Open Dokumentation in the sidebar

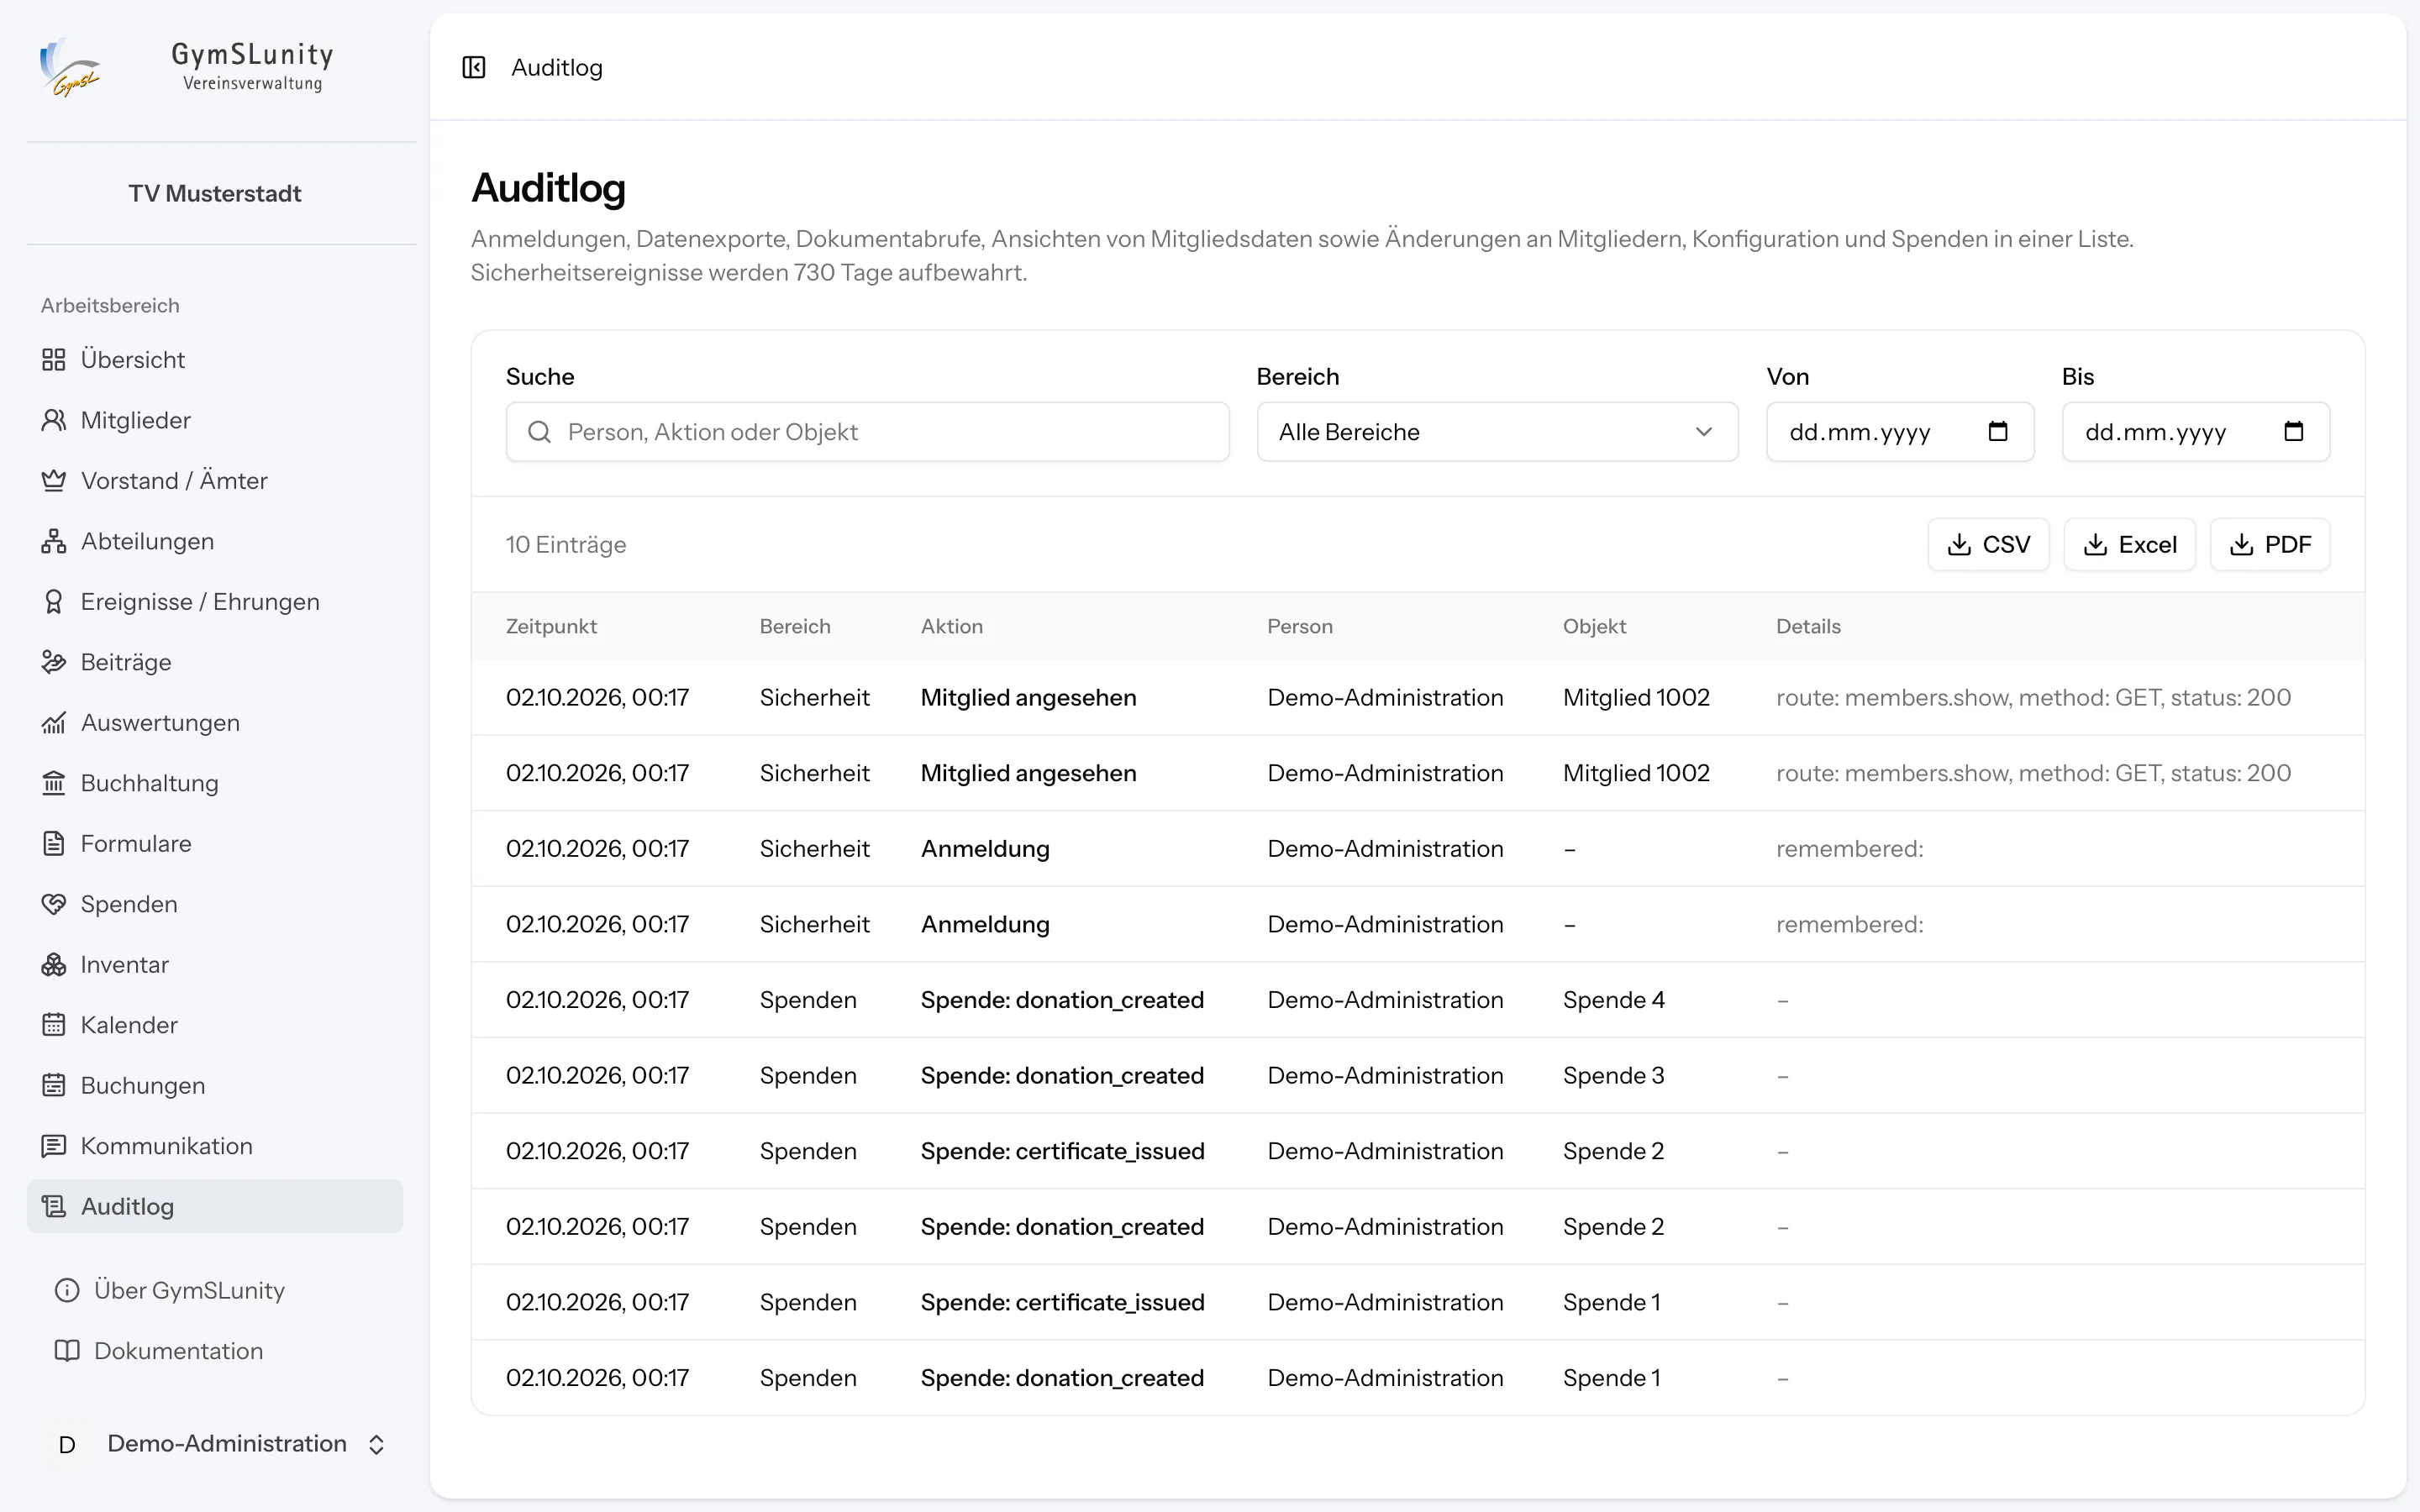tap(215, 1351)
